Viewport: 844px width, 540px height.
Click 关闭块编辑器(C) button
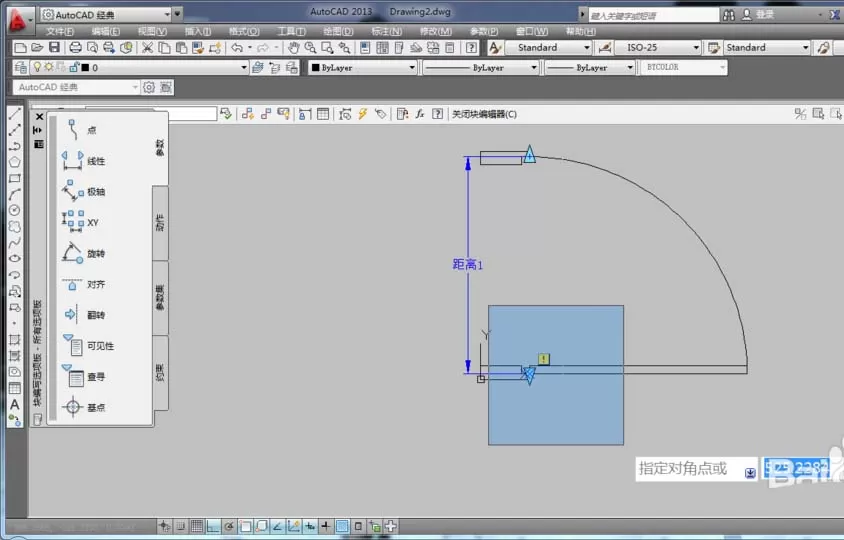[x=484, y=114]
